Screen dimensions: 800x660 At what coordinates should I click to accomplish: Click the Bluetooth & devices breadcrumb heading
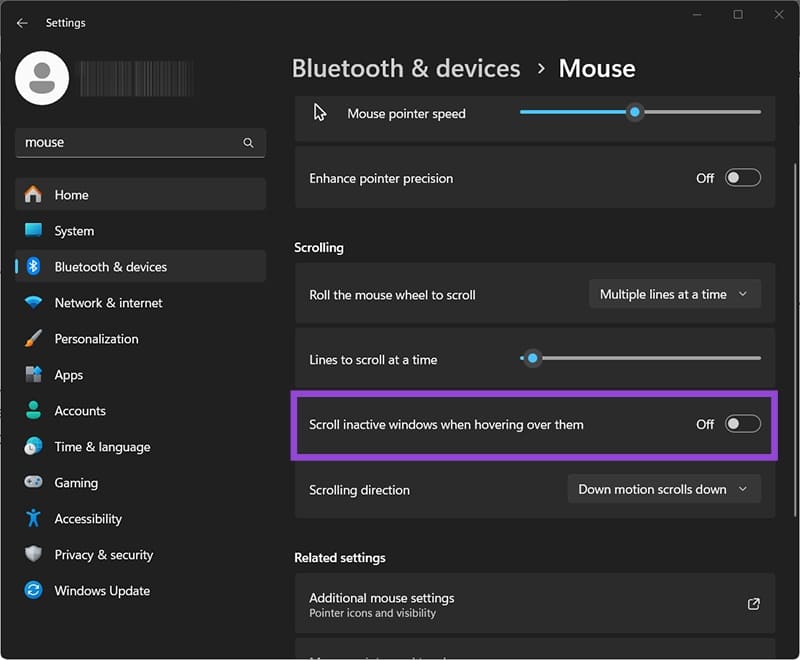[x=406, y=69]
